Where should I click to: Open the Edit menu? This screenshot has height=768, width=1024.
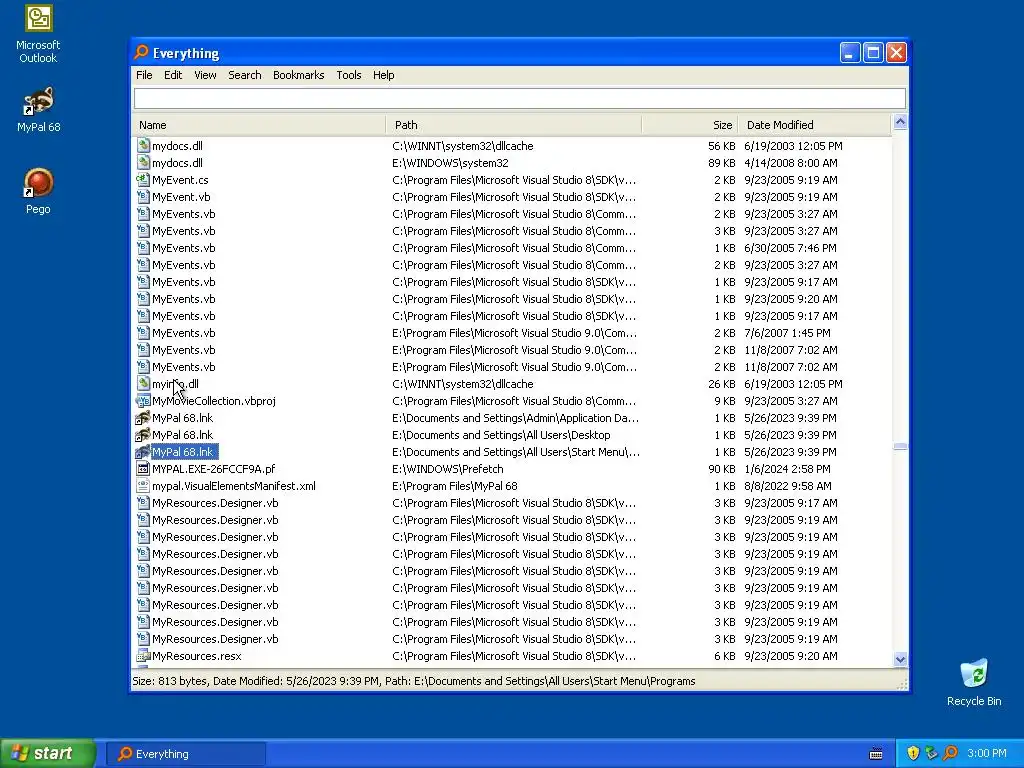click(x=173, y=75)
